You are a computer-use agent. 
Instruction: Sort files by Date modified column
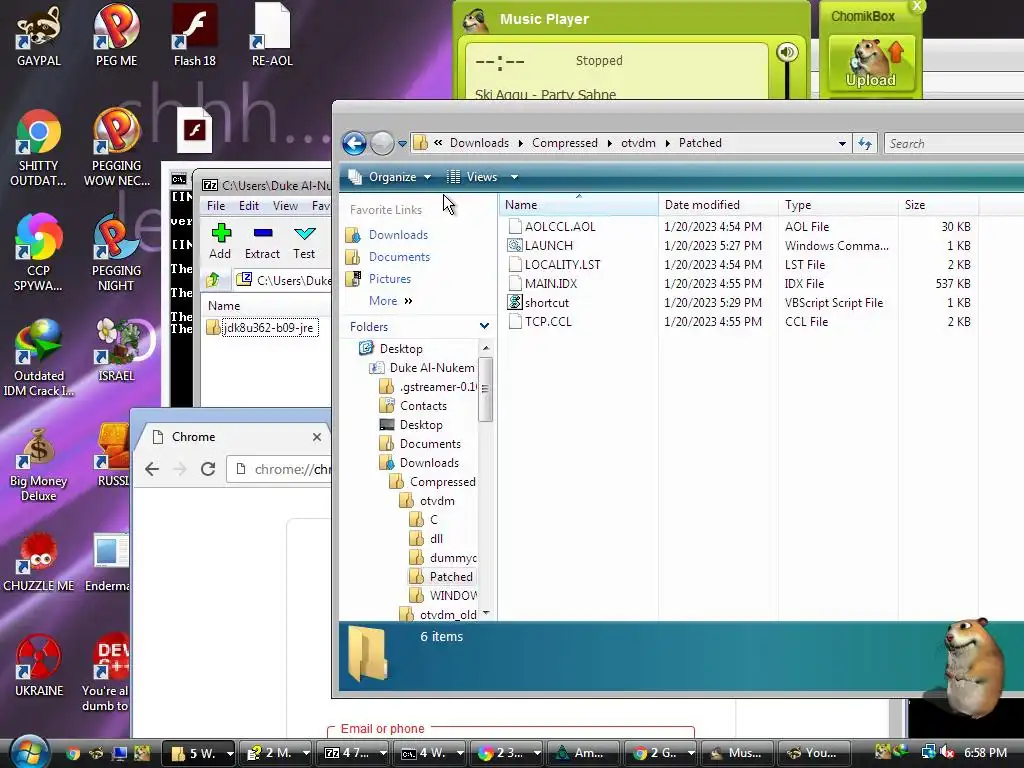[x=718, y=205]
